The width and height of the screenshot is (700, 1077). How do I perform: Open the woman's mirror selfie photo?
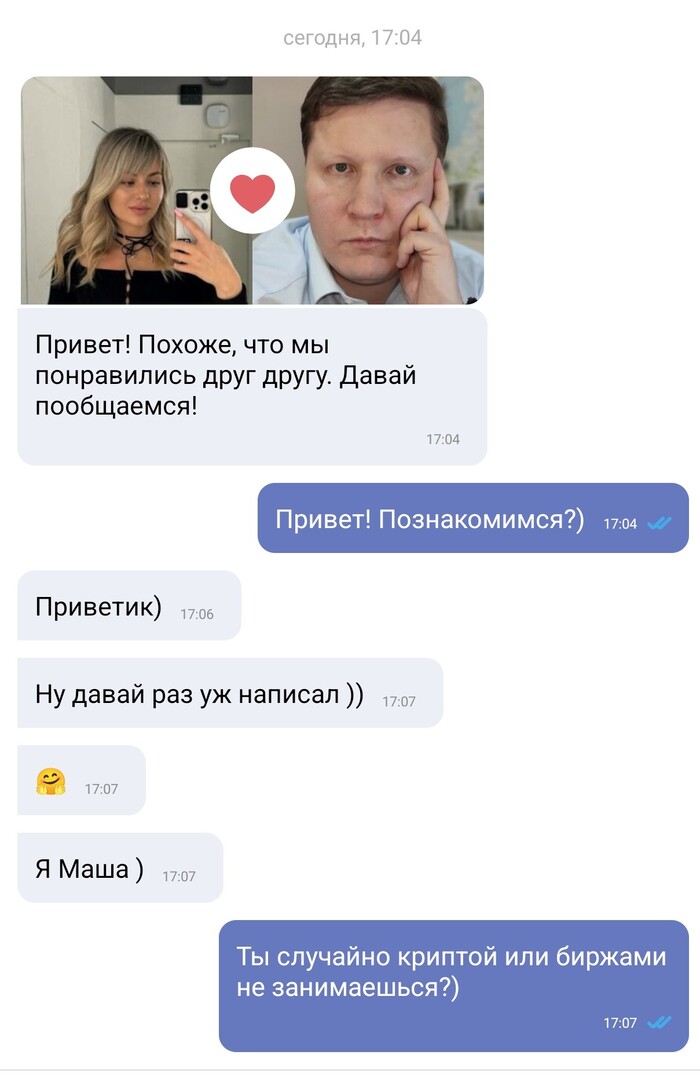136,190
